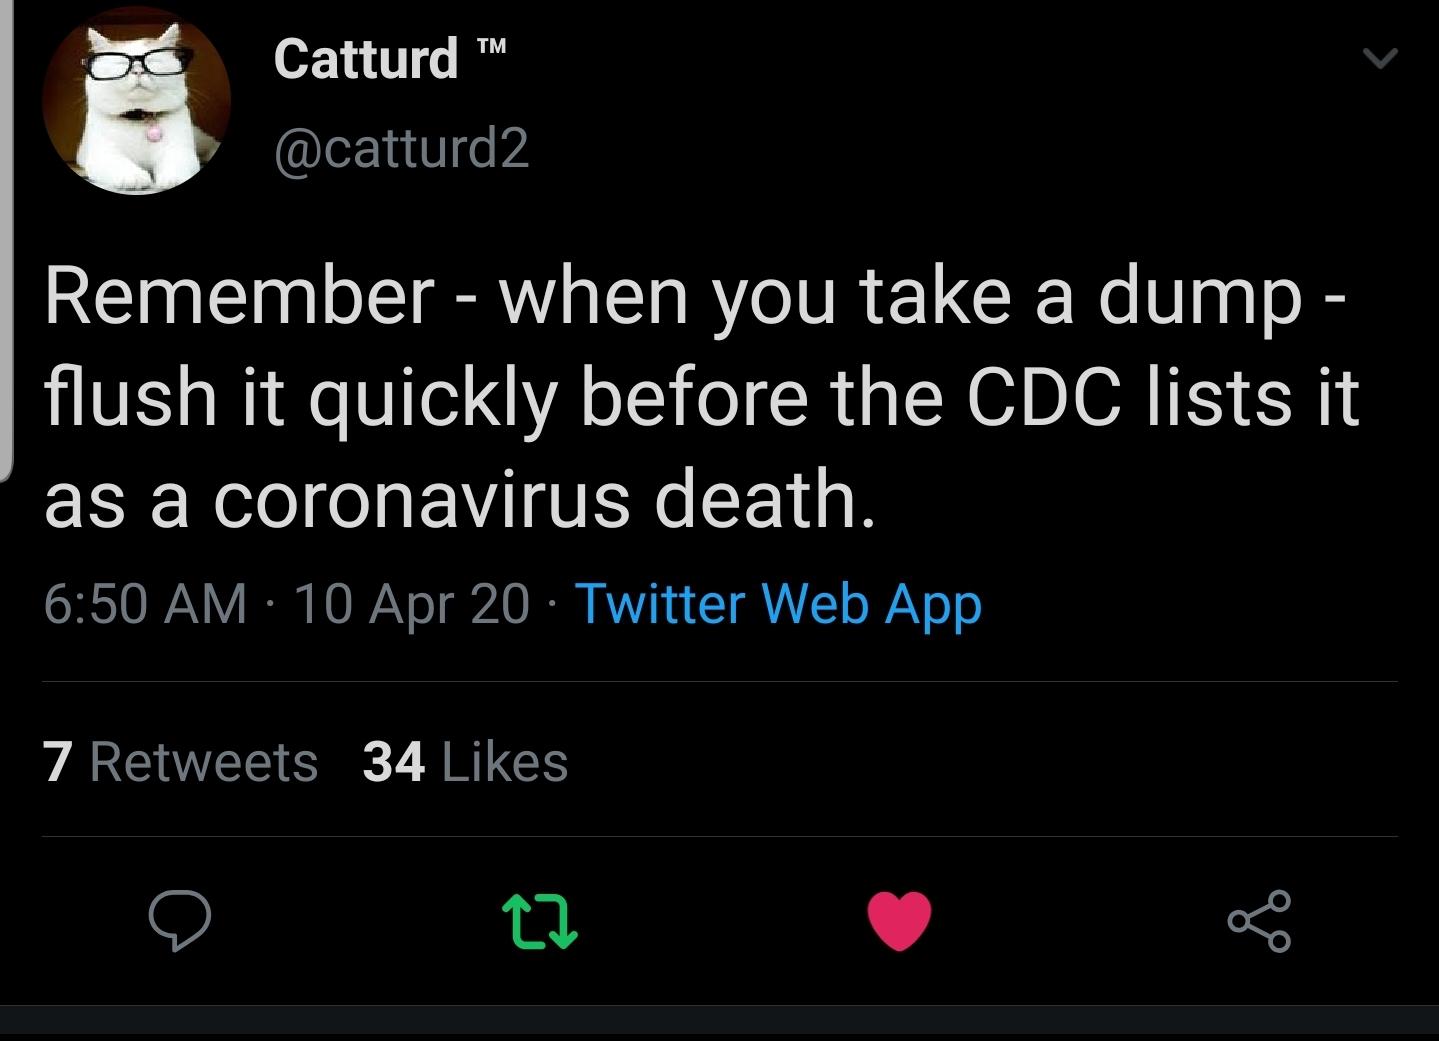Click the @catturd2 handle
The width and height of the screenshot is (1439, 1041).
[x=401, y=148]
